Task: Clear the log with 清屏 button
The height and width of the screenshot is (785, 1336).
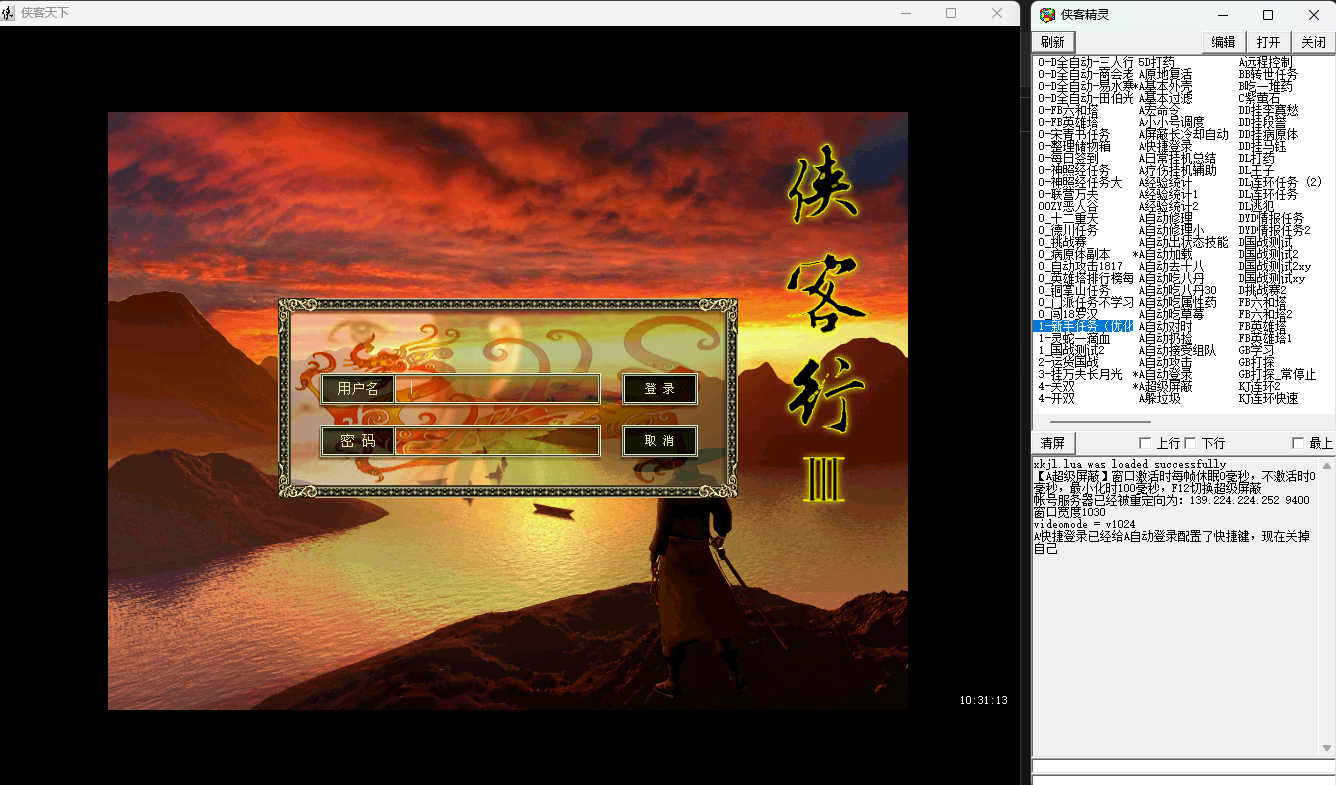Action: pyautogui.click(x=1053, y=443)
